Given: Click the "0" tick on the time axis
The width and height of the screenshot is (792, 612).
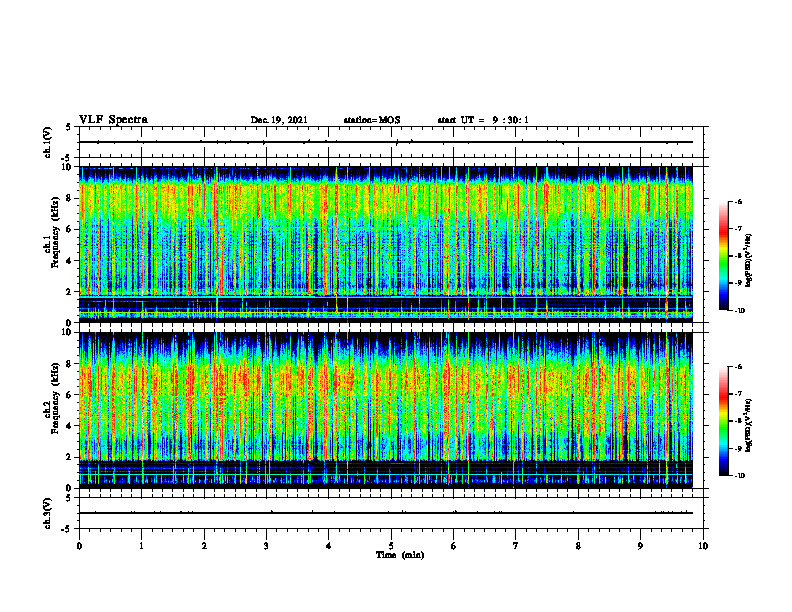Looking at the screenshot, I should 79,546.
